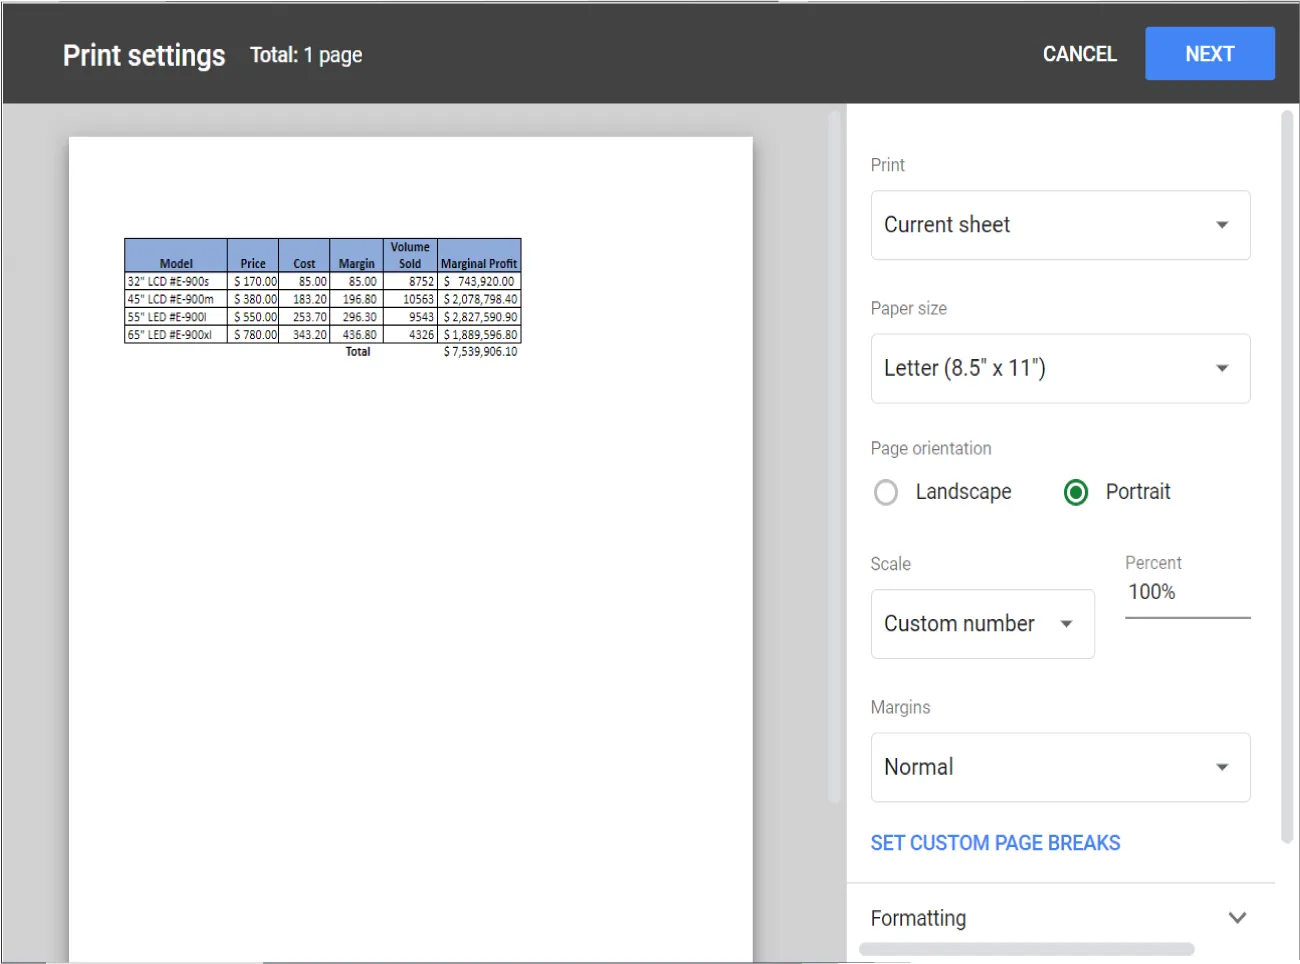
Task: Click the Margins dropdown arrow
Action: point(1221,767)
